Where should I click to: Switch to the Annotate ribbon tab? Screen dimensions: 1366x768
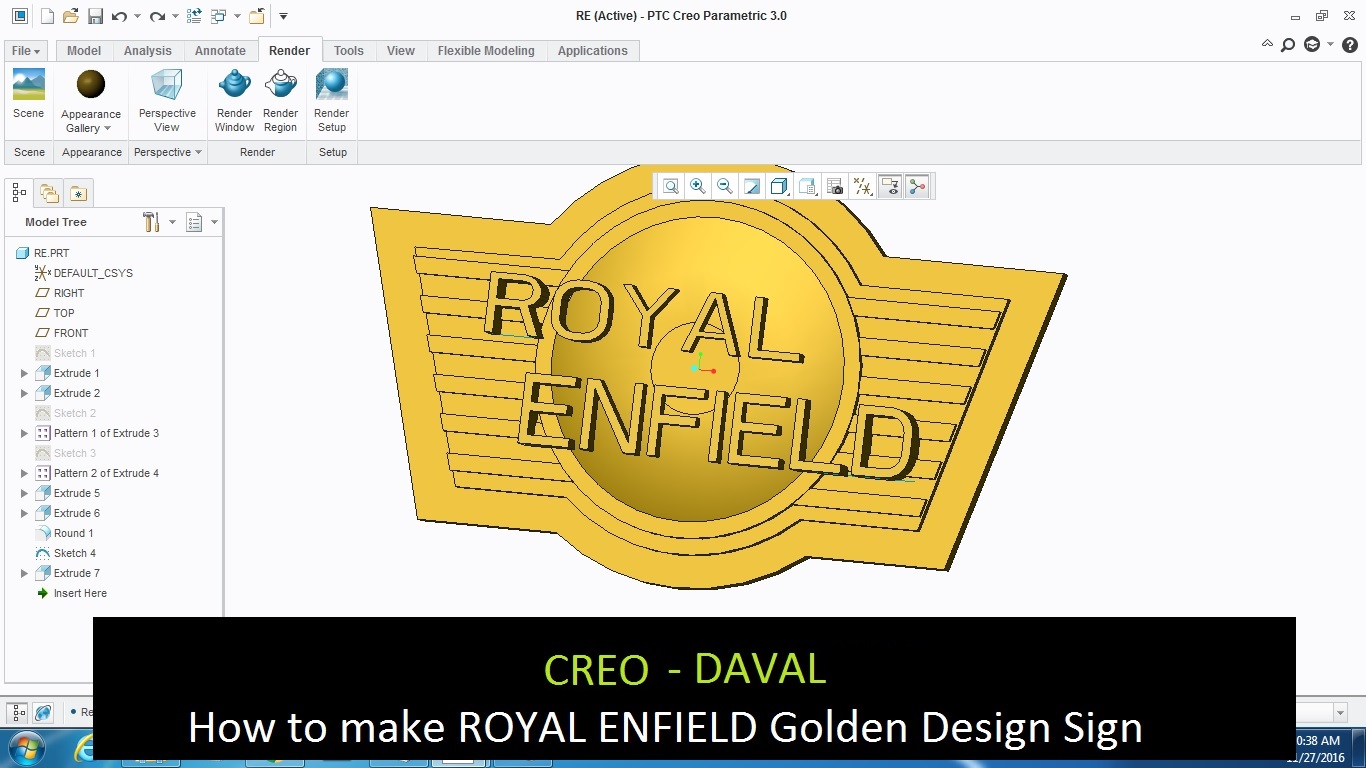220,51
